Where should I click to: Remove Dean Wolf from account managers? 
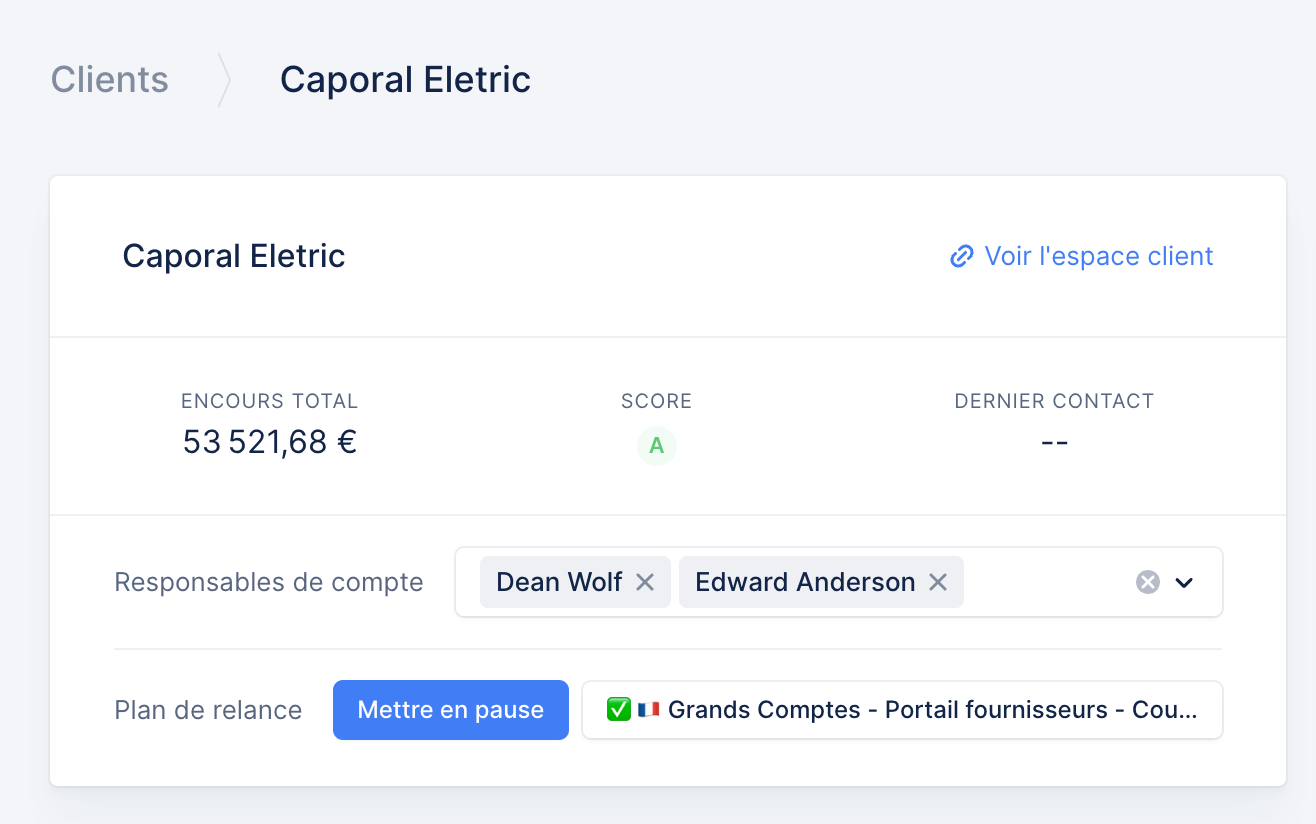645,582
